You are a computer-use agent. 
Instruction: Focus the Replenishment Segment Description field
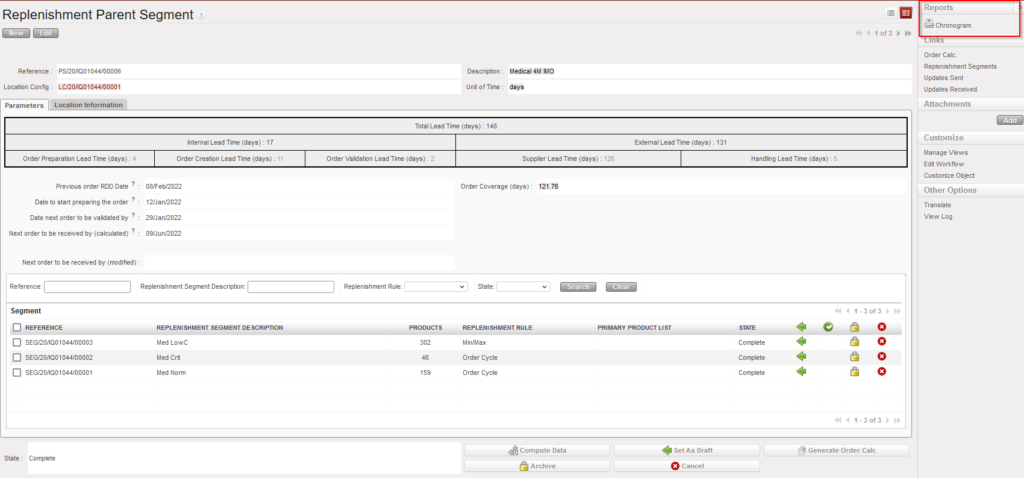tap(290, 287)
